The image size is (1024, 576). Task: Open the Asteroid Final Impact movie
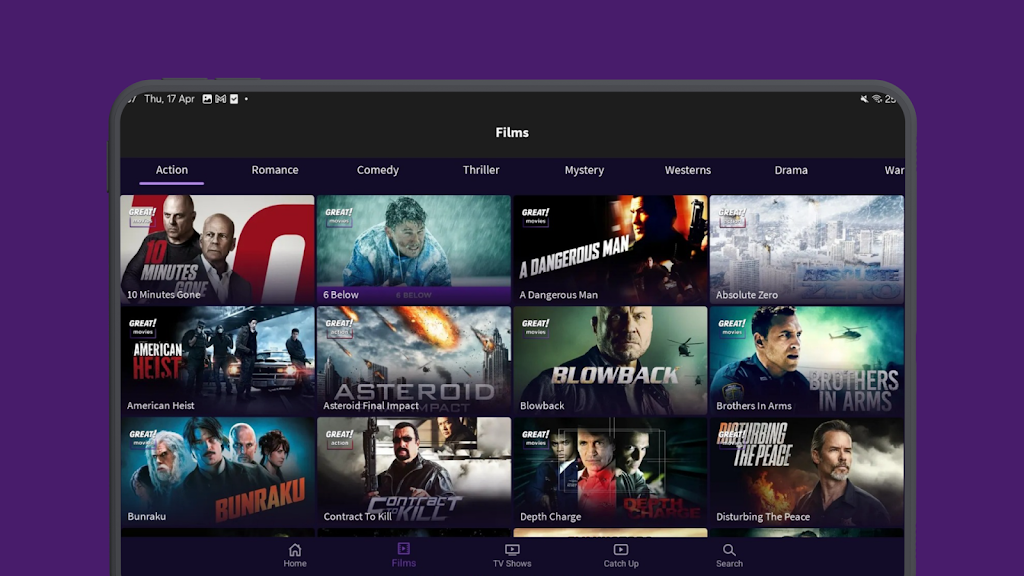coord(414,360)
